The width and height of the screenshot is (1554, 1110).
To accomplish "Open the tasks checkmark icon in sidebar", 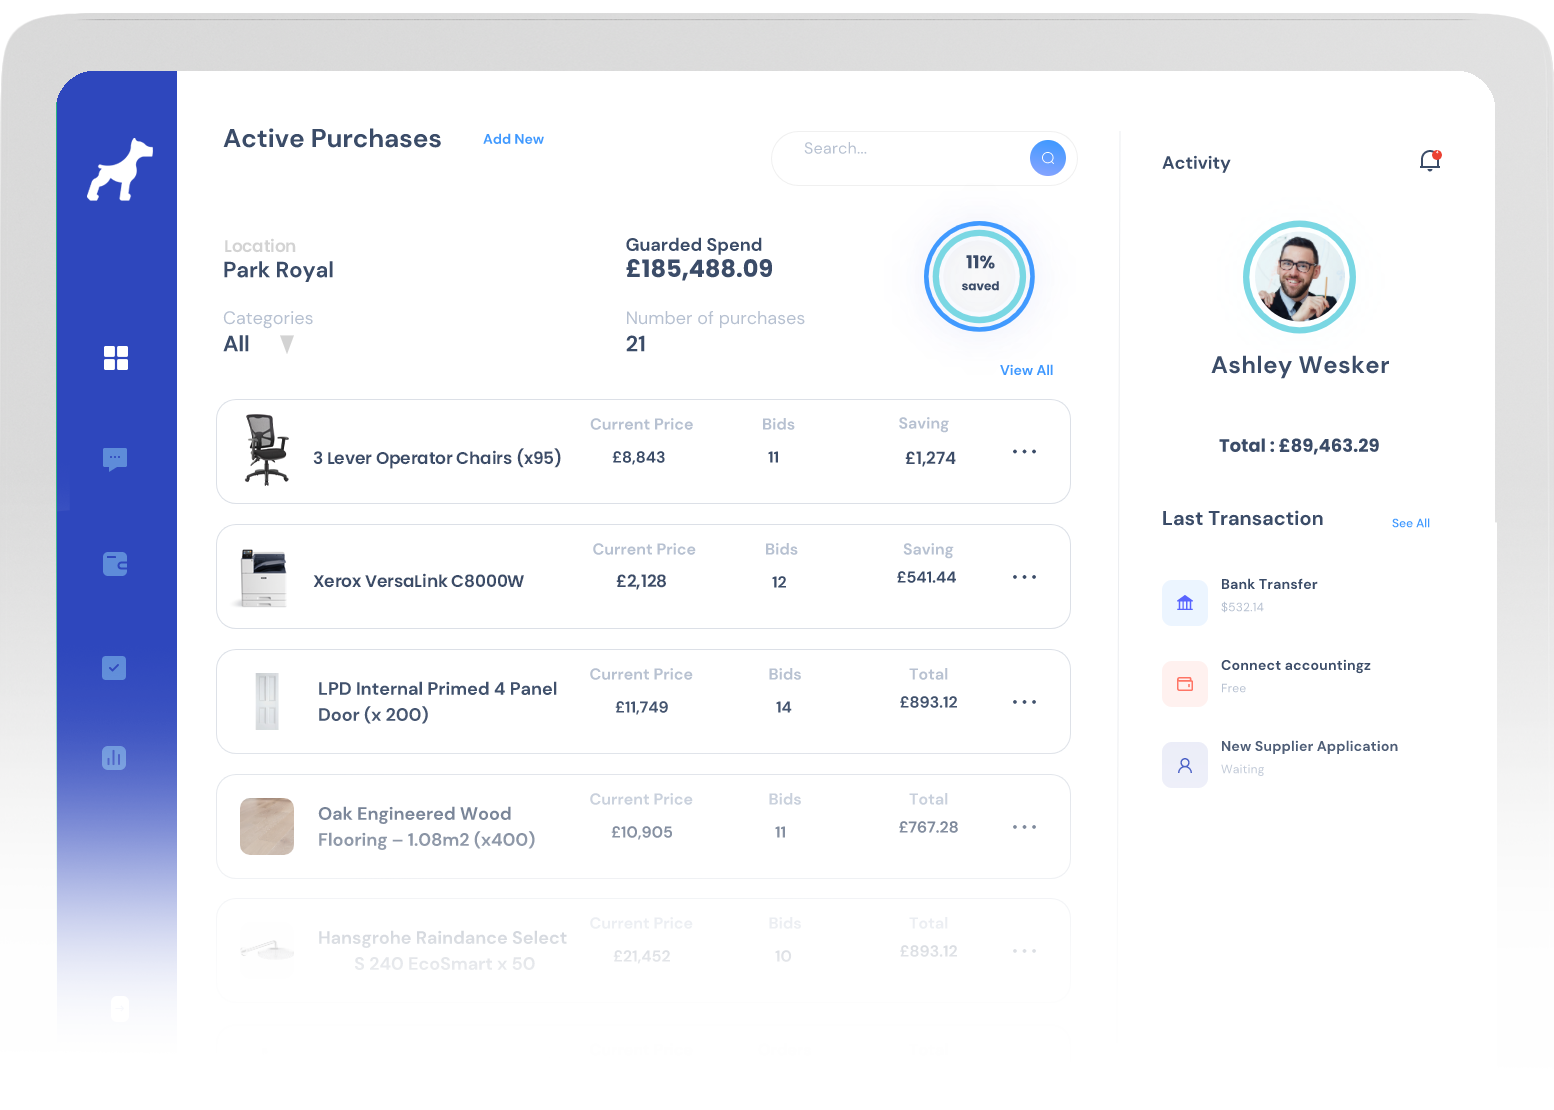I will 114,668.
